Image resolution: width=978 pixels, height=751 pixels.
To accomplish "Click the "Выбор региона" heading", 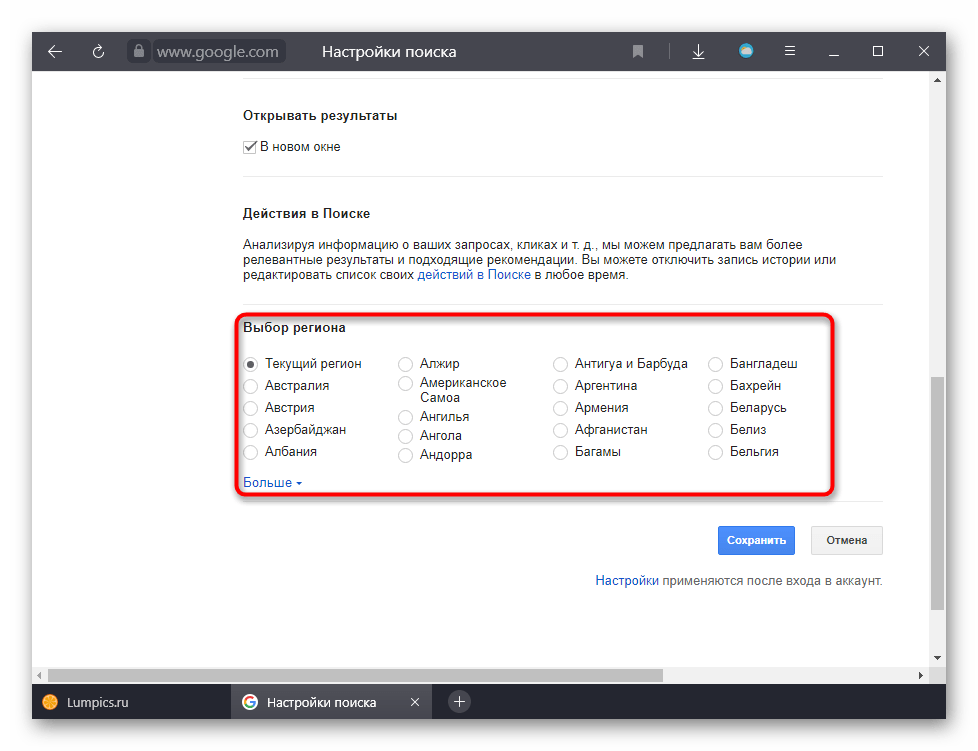I will point(294,327).
